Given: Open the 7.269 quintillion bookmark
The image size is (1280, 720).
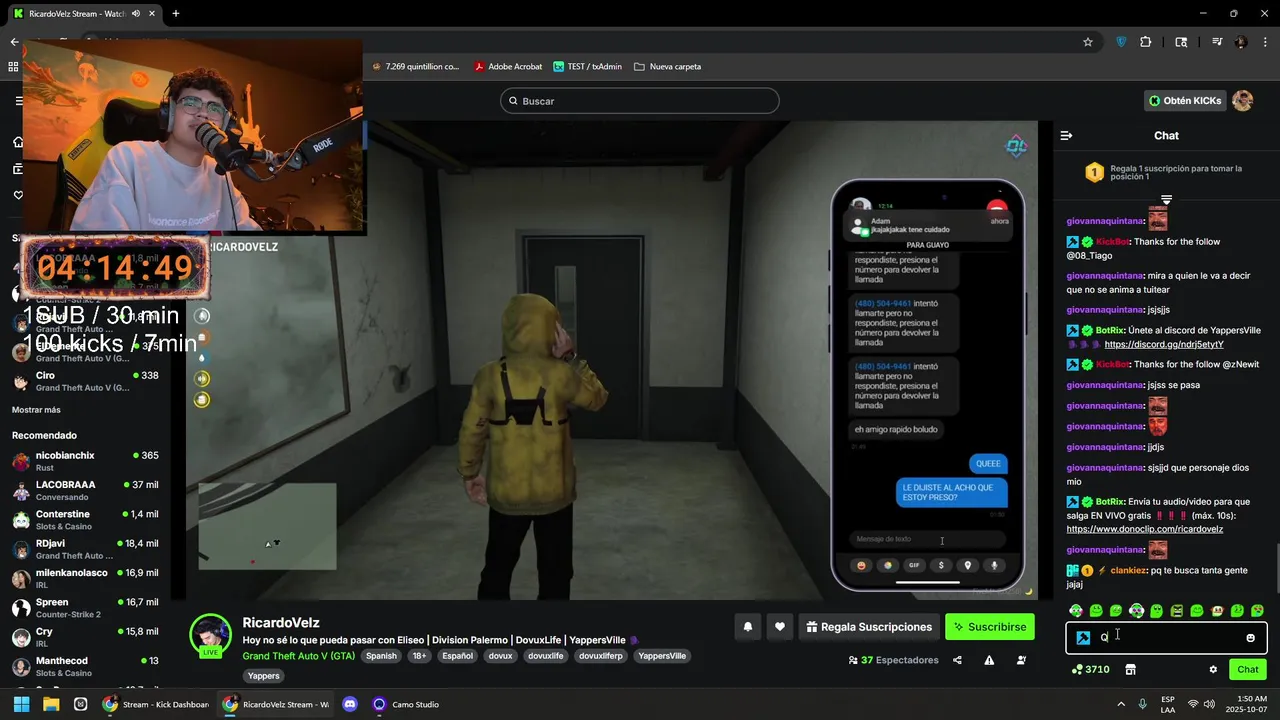Looking at the screenshot, I should point(415,67).
